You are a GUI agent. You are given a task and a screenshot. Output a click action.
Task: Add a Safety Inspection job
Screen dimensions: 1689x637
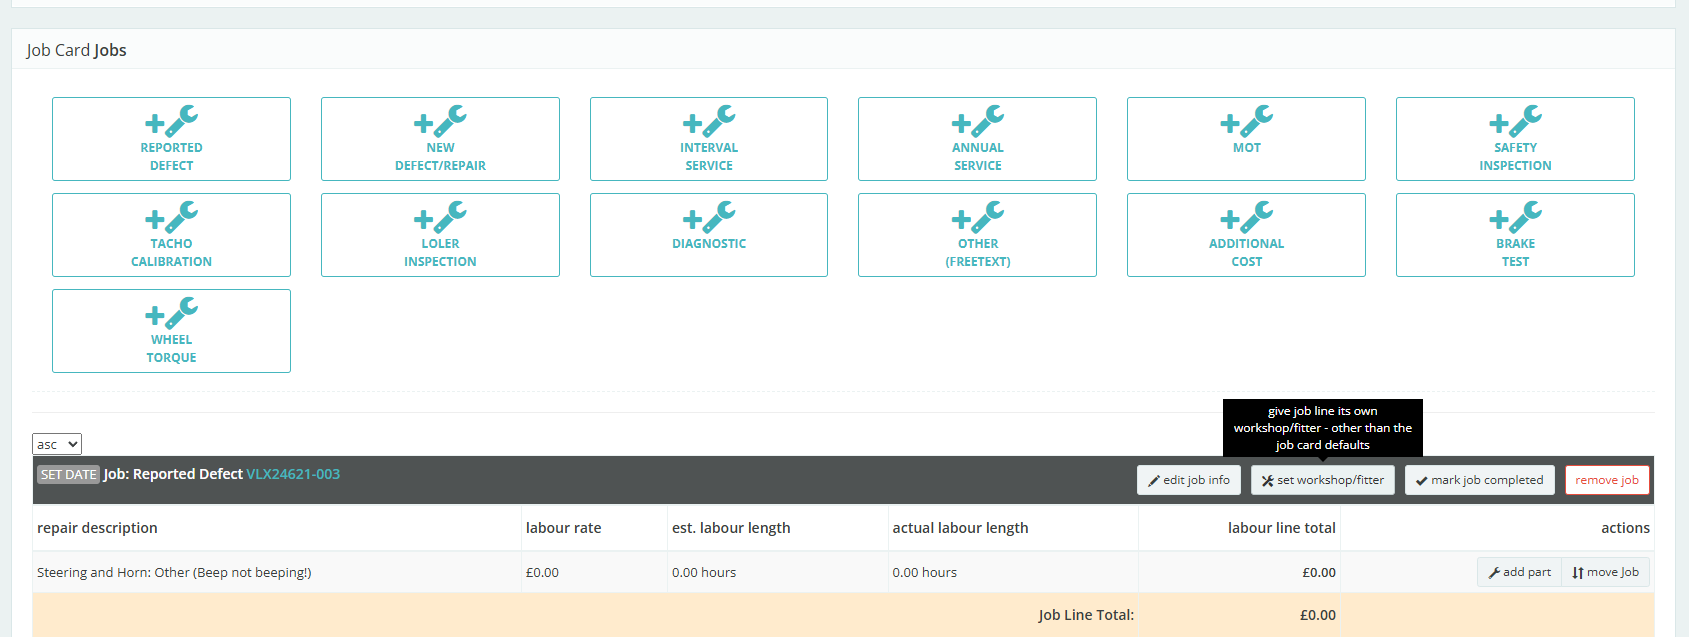point(1515,139)
